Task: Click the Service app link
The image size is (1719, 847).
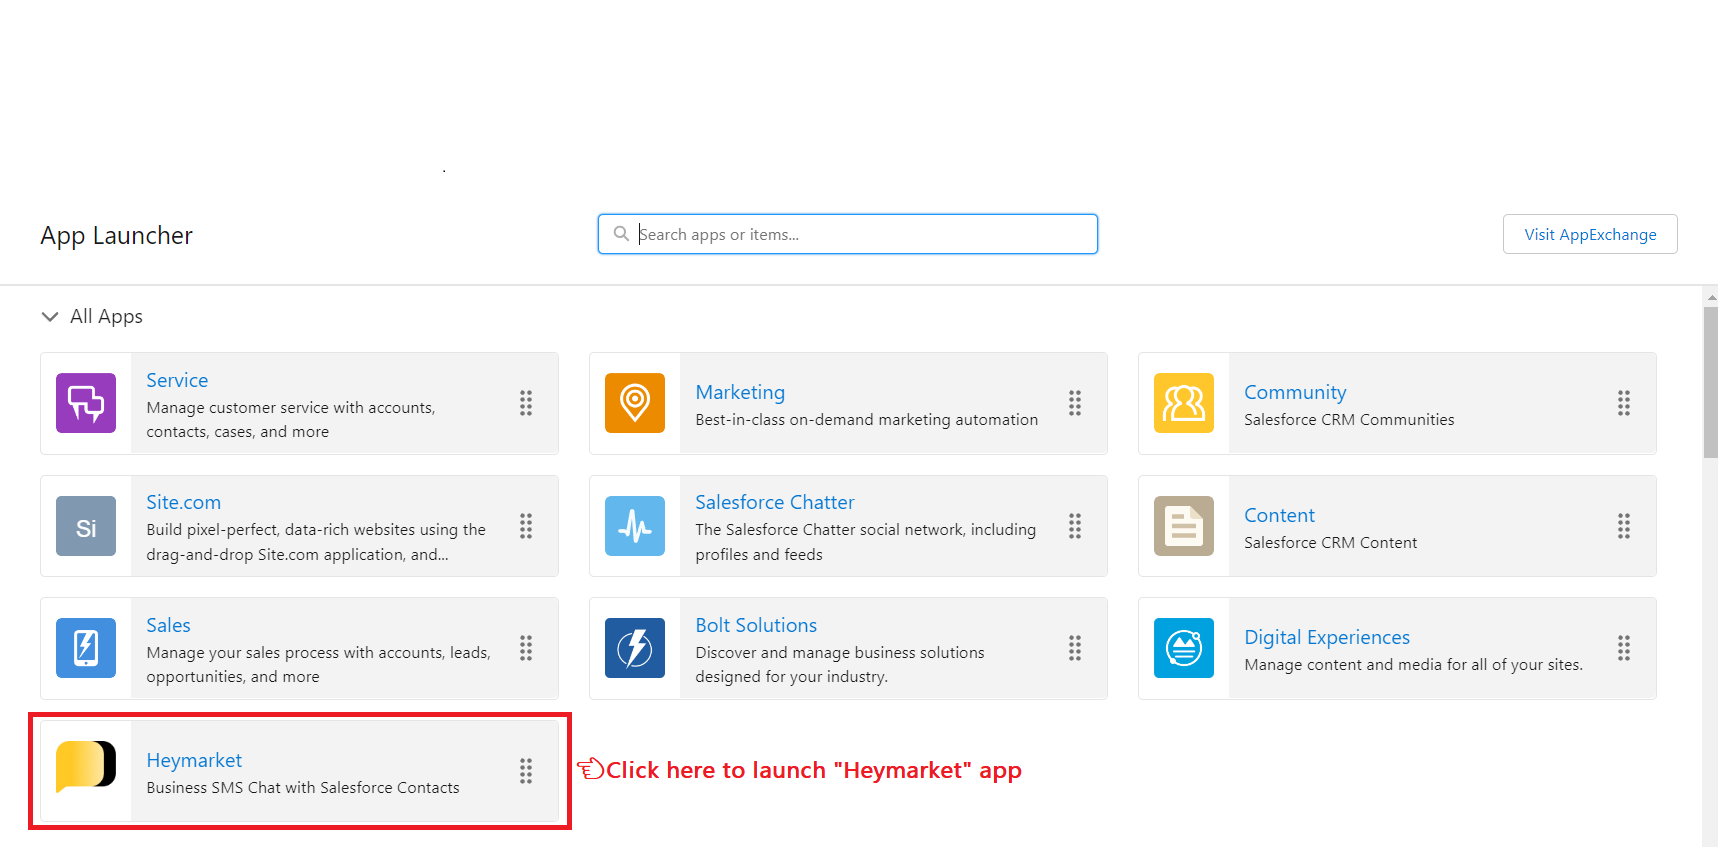Action: 177,380
